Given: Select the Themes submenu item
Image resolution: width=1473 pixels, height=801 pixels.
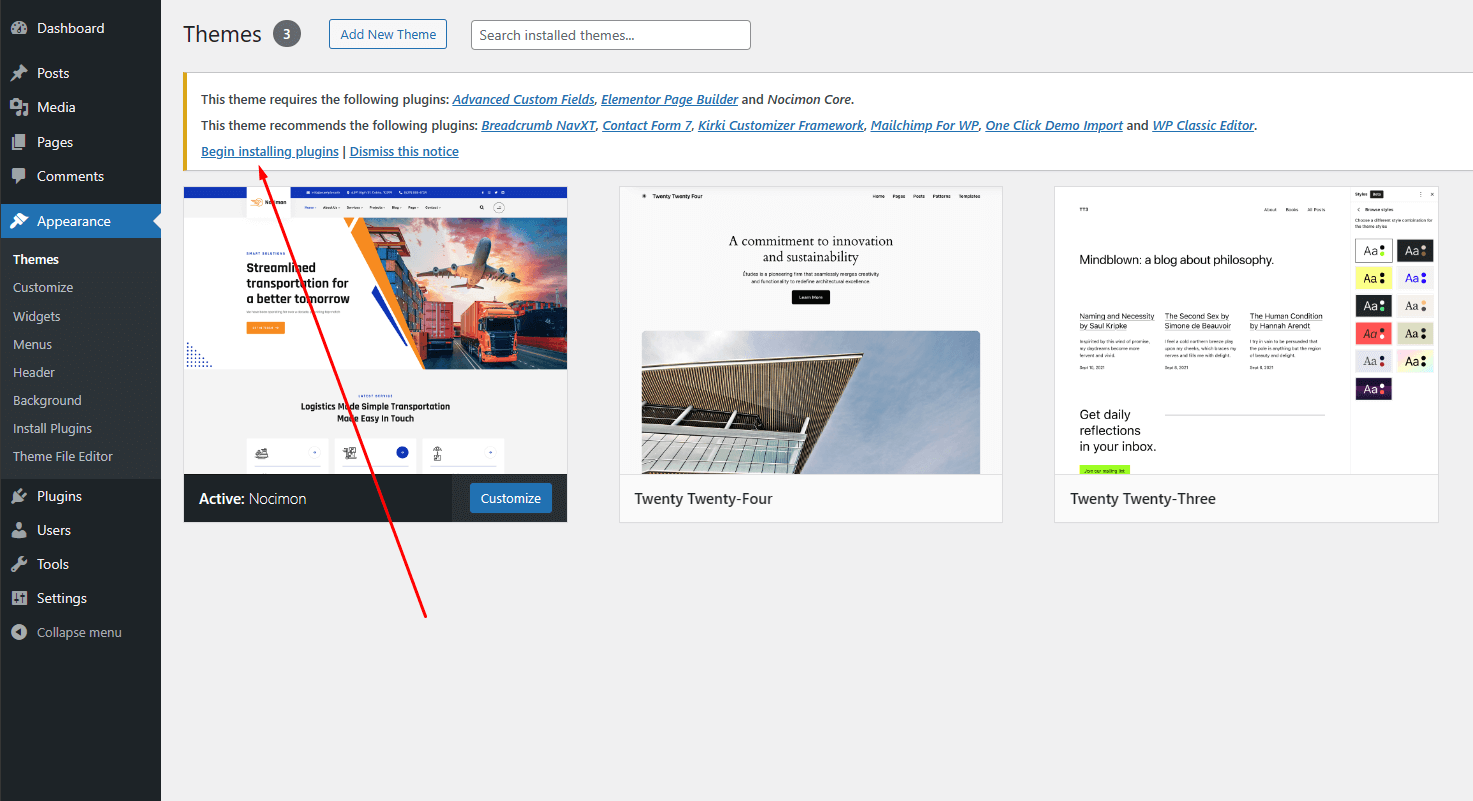Looking at the screenshot, I should (36, 259).
